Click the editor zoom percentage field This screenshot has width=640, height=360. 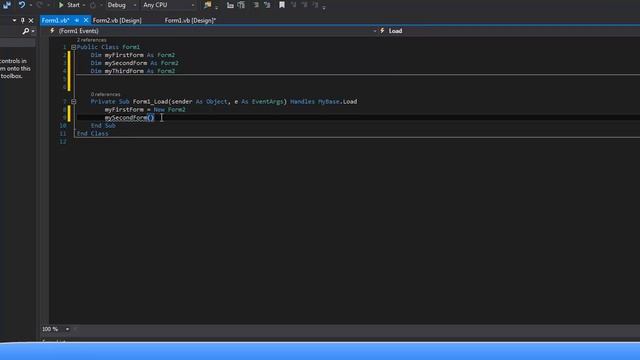coord(50,329)
